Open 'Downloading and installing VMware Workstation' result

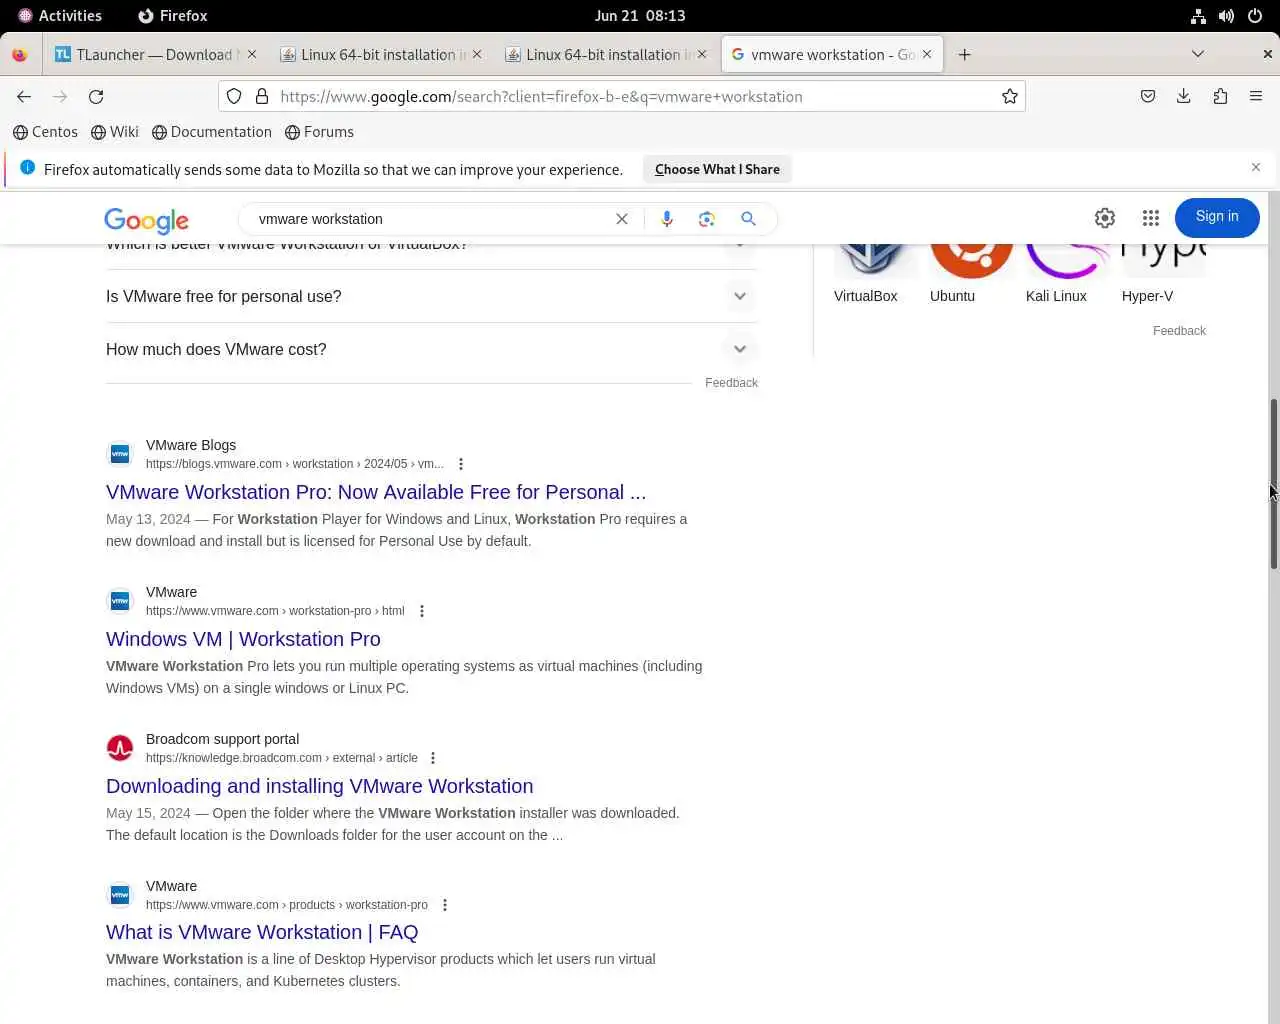click(x=320, y=786)
